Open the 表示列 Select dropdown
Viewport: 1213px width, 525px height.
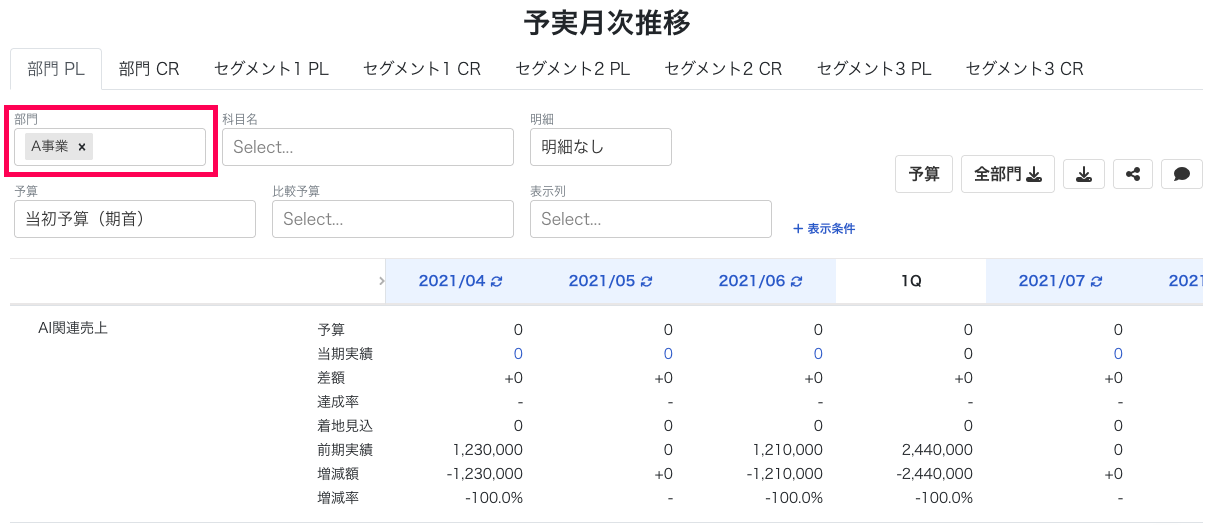(x=650, y=219)
